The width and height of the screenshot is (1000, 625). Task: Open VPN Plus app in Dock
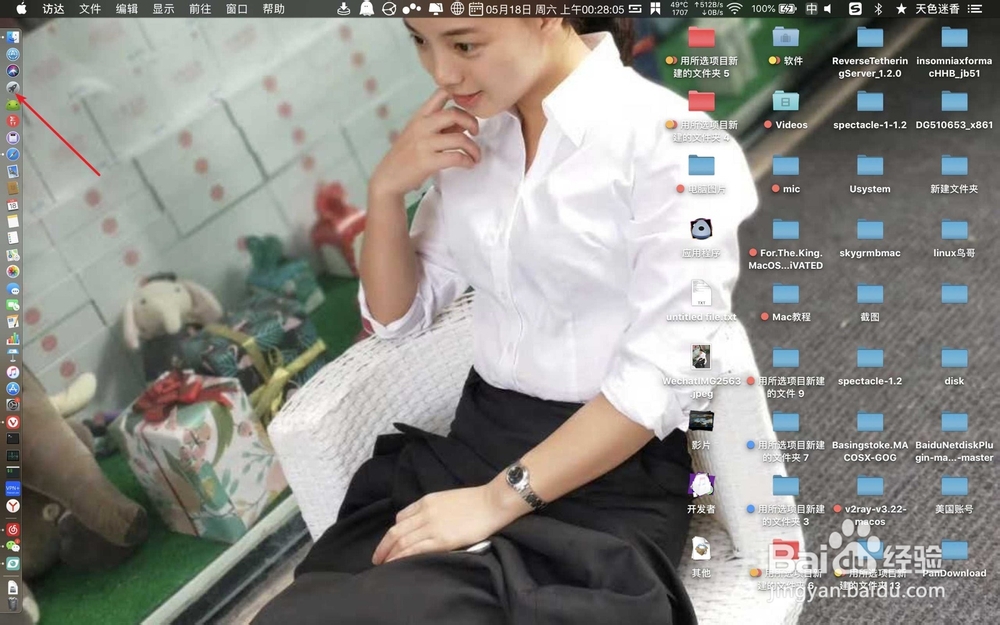click(x=12, y=489)
